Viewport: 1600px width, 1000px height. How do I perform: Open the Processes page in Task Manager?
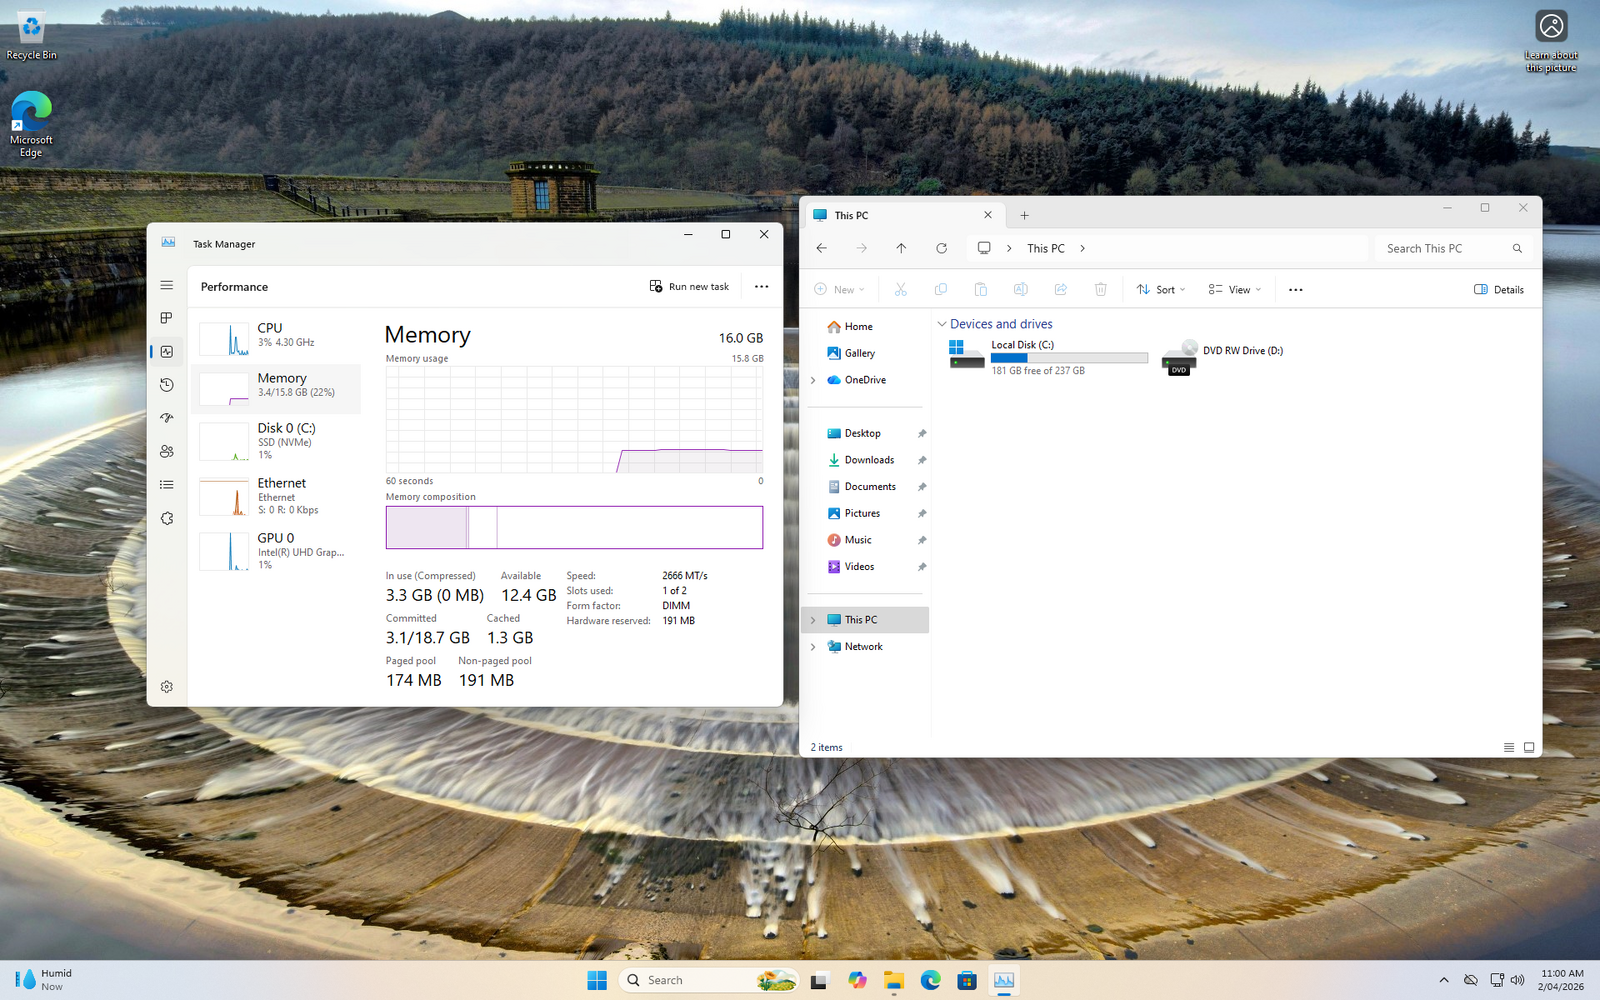click(x=167, y=318)
